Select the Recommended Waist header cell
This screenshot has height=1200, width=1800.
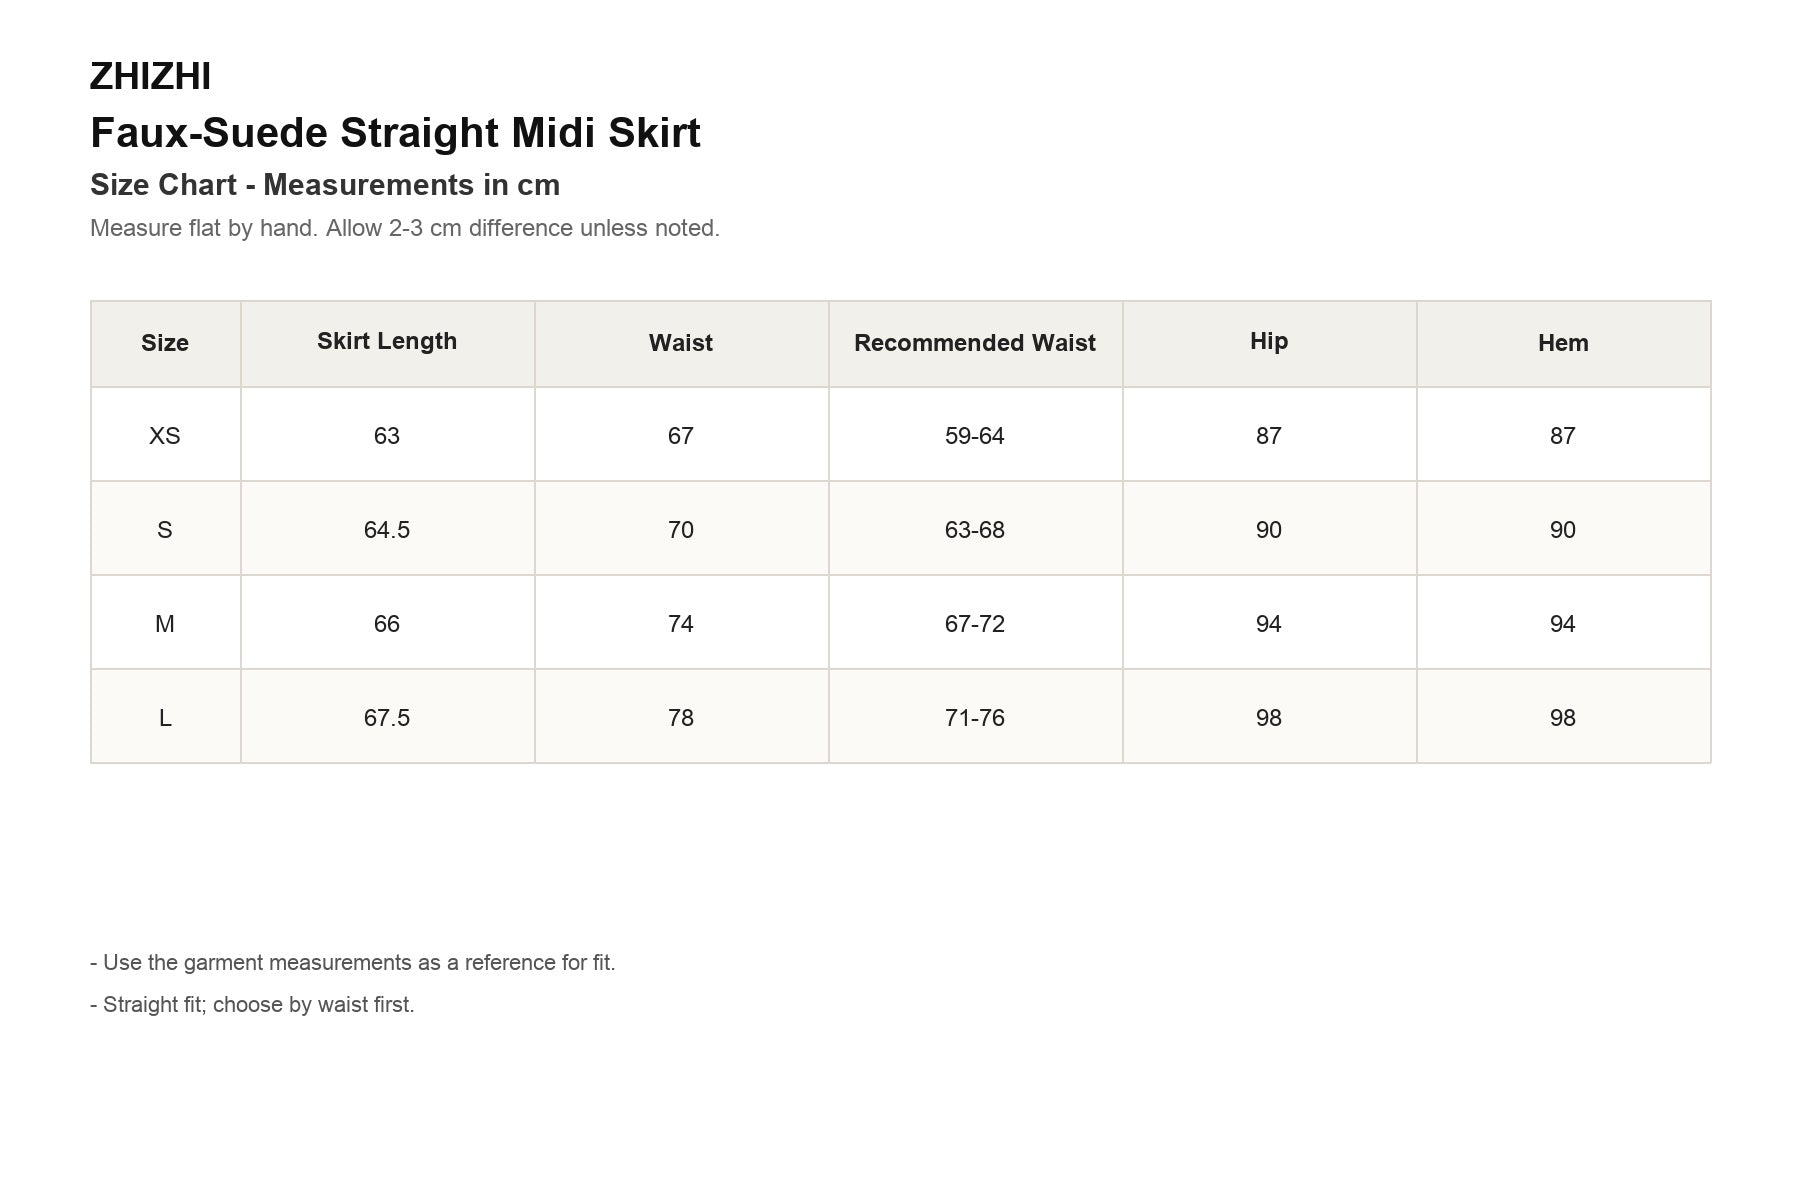click(x=975, y=343)
